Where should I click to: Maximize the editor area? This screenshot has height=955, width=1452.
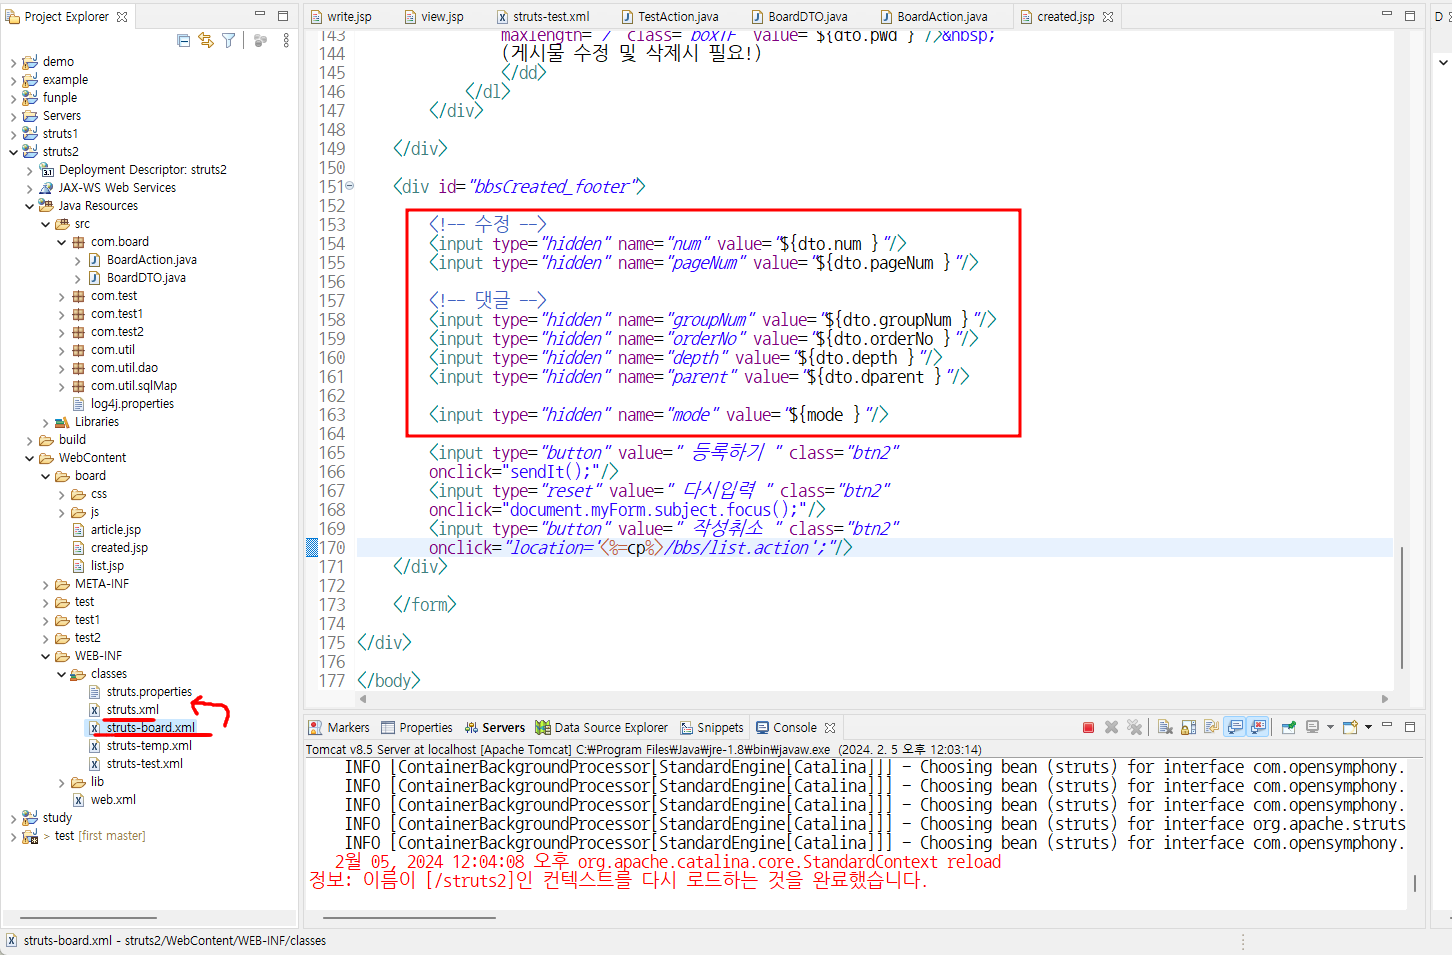coord(1410,15)
